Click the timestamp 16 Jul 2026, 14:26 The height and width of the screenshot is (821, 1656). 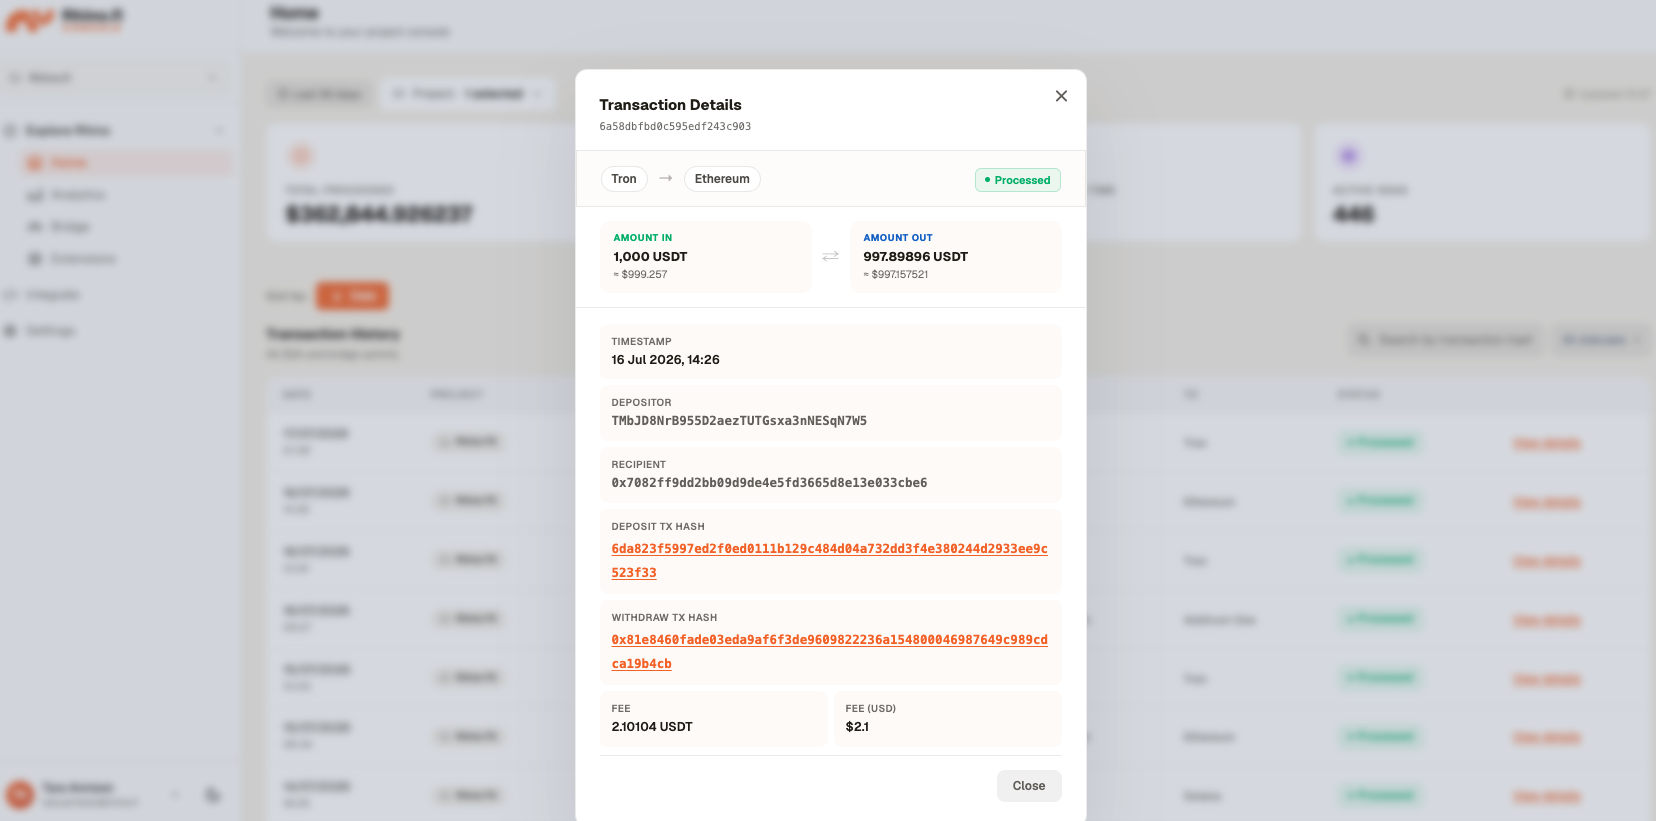click(x=665, y=360)
